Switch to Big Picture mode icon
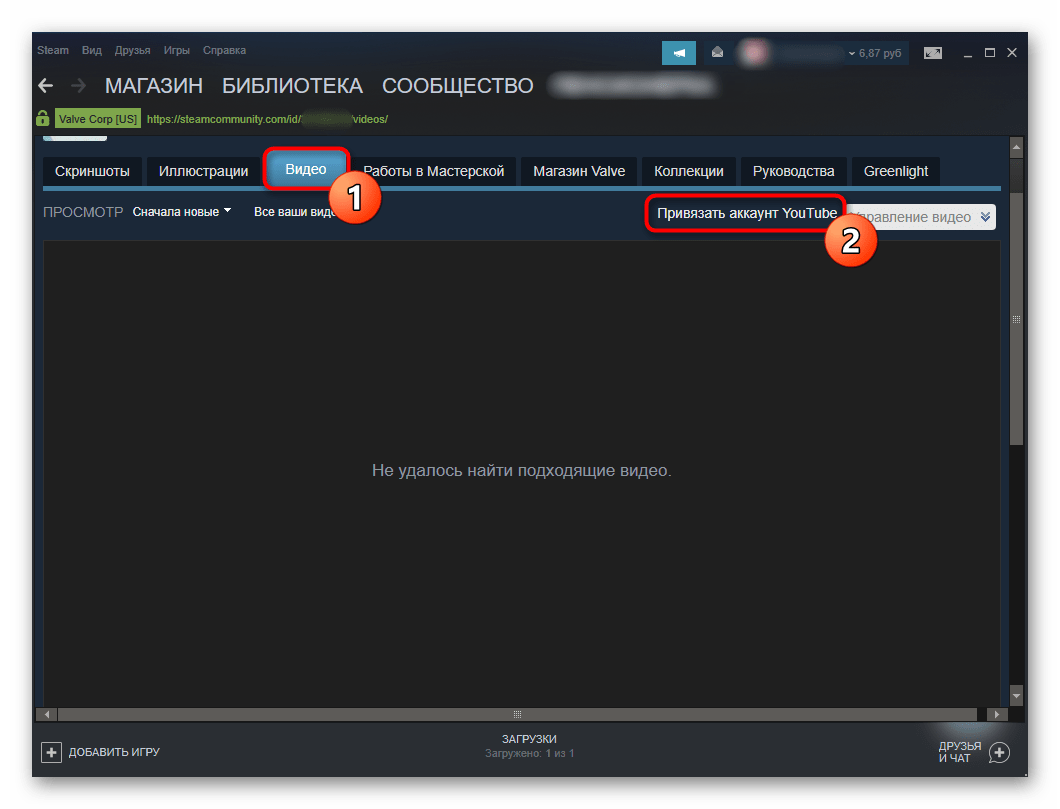 coord(932,52)
